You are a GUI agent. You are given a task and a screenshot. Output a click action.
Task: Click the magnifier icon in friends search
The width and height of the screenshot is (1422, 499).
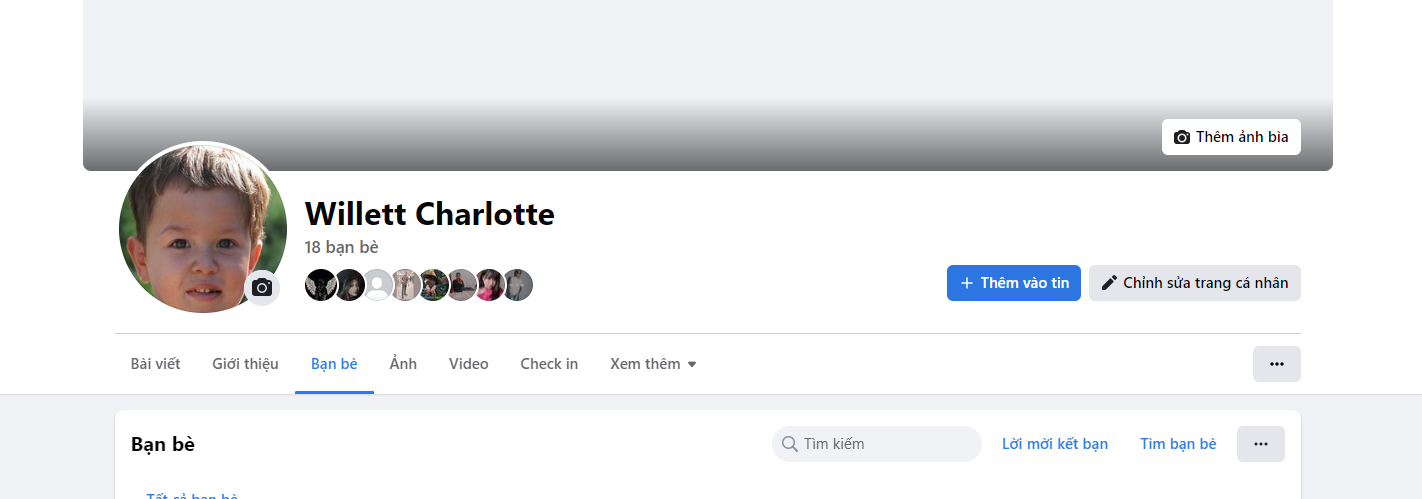click(789, 444)
